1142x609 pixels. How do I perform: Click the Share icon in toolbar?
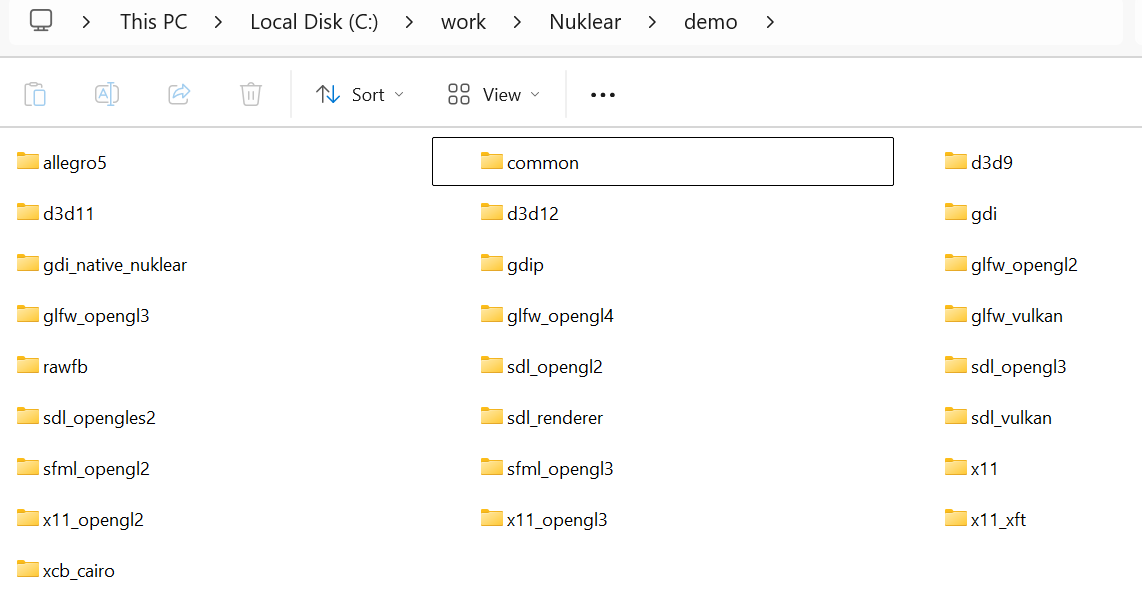pos(179,94)
